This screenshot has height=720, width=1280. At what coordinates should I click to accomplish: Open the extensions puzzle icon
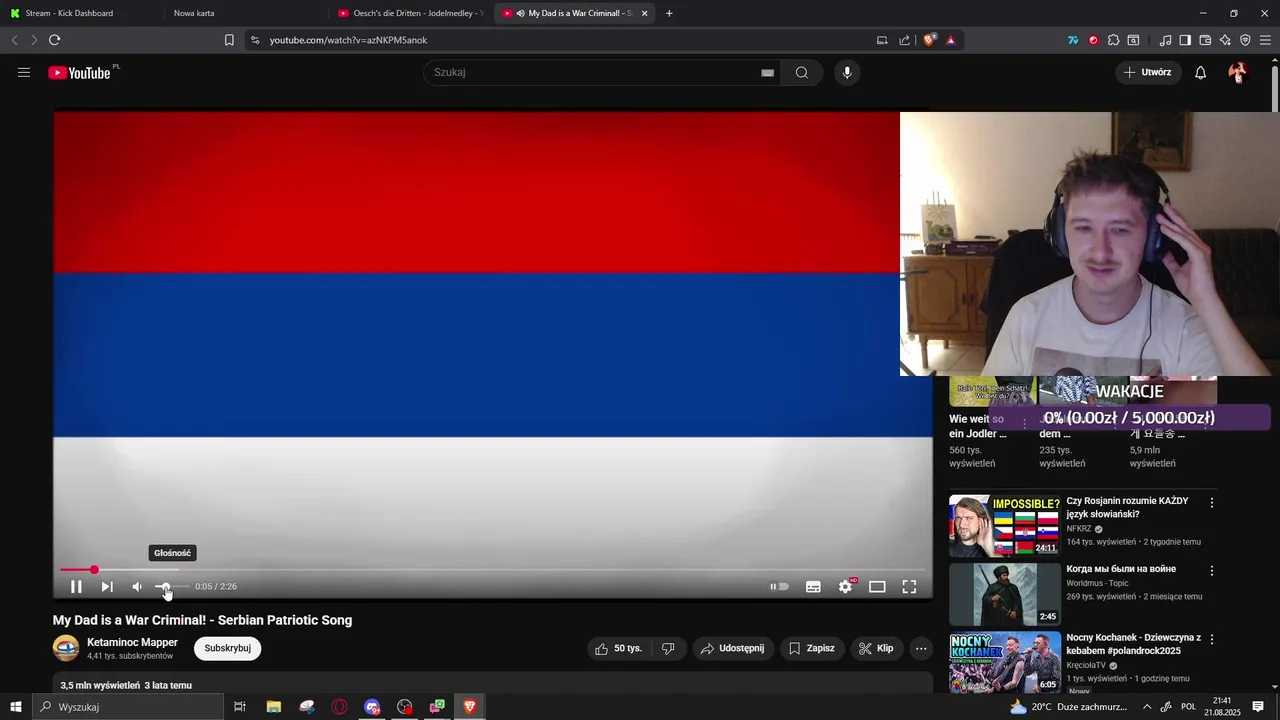(1113, 40)
